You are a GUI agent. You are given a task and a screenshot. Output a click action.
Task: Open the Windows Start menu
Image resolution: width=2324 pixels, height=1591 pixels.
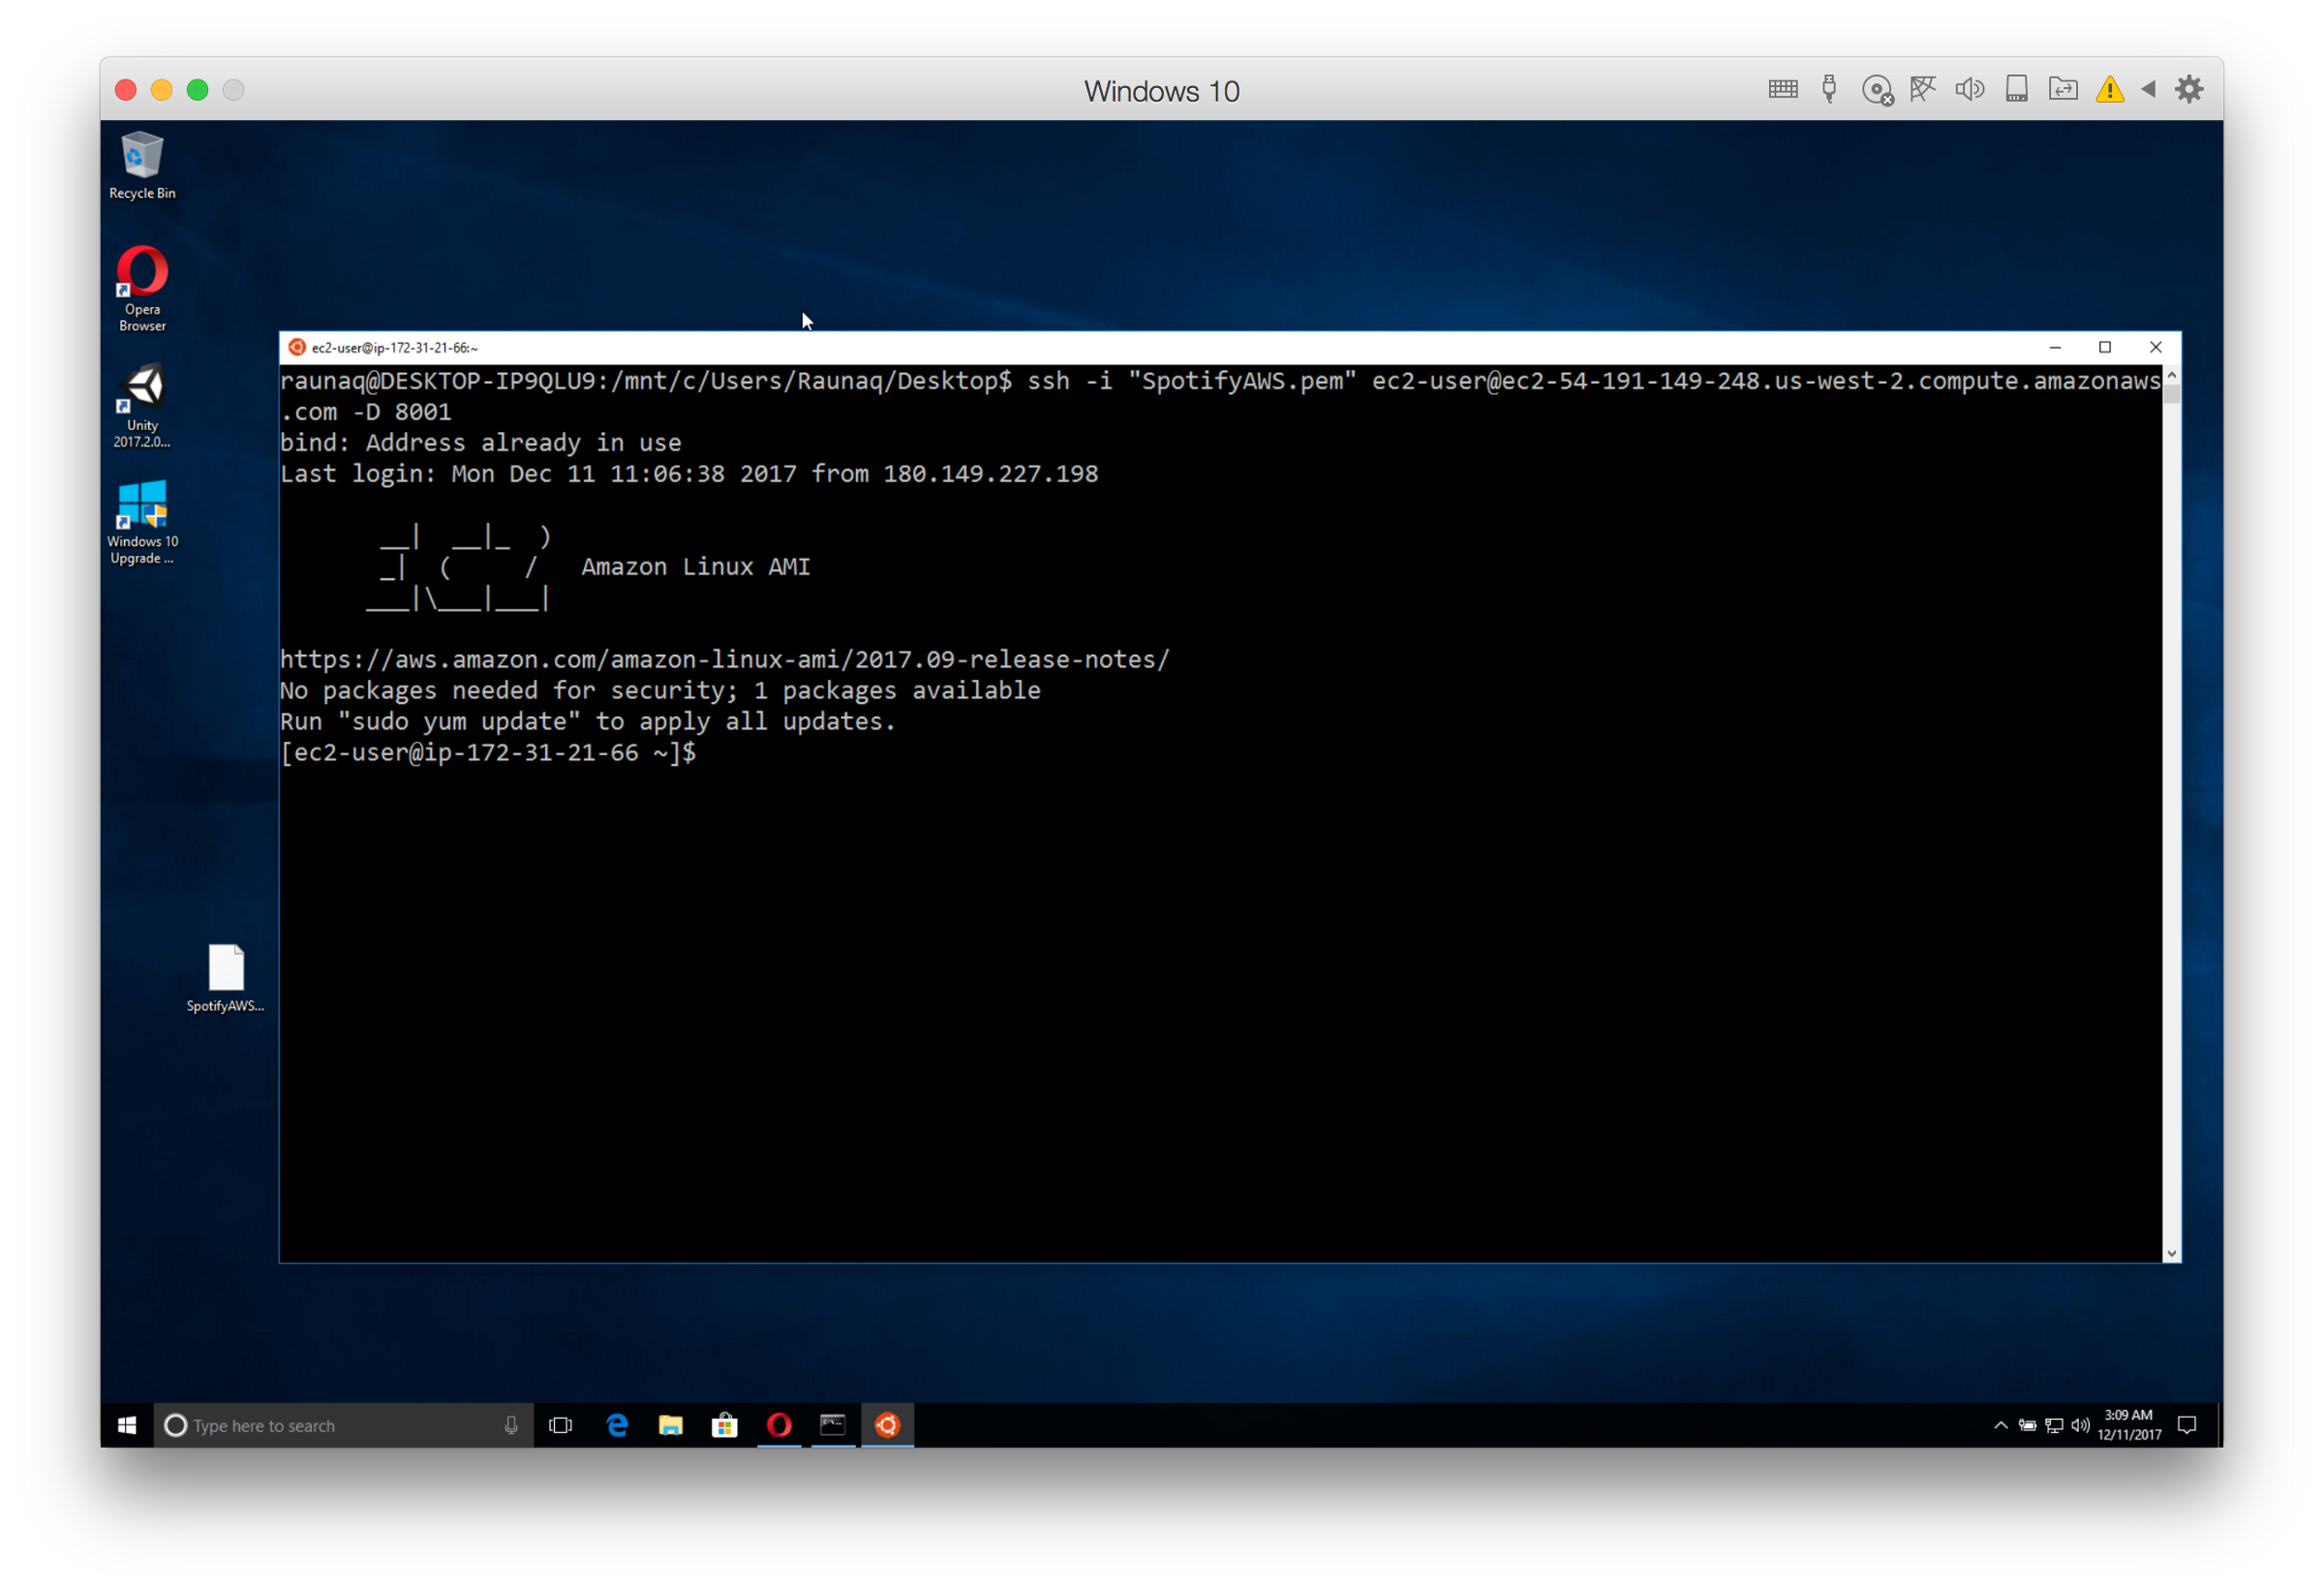[x=127, y=1425]
